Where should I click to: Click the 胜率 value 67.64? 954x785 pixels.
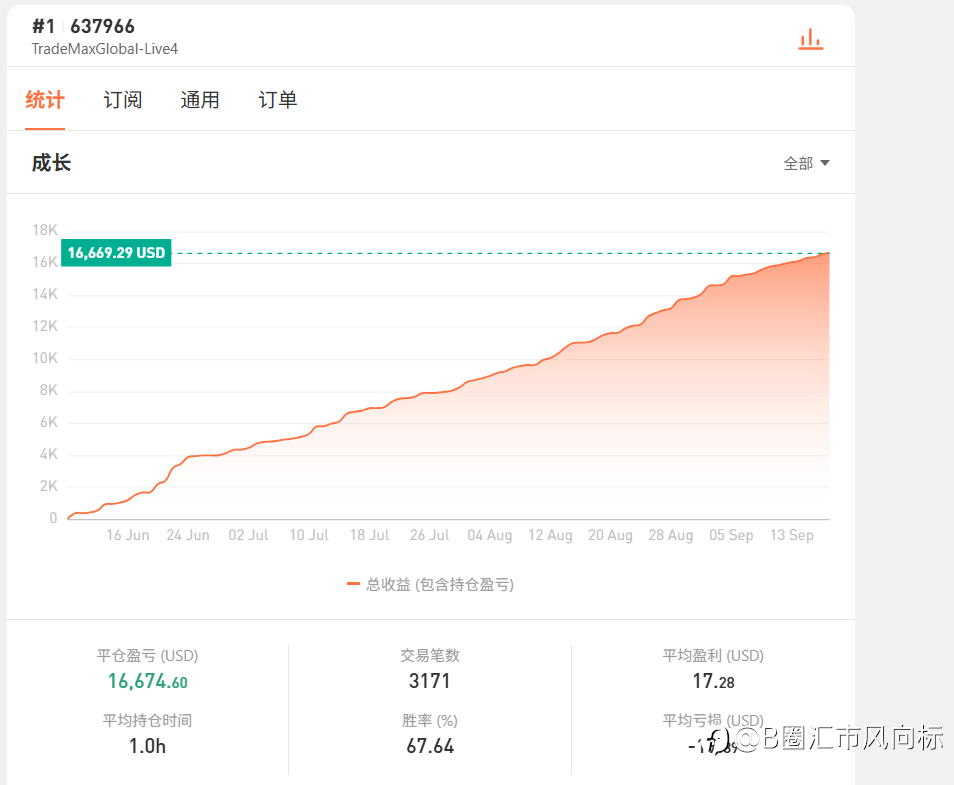(x=430, y=746)
